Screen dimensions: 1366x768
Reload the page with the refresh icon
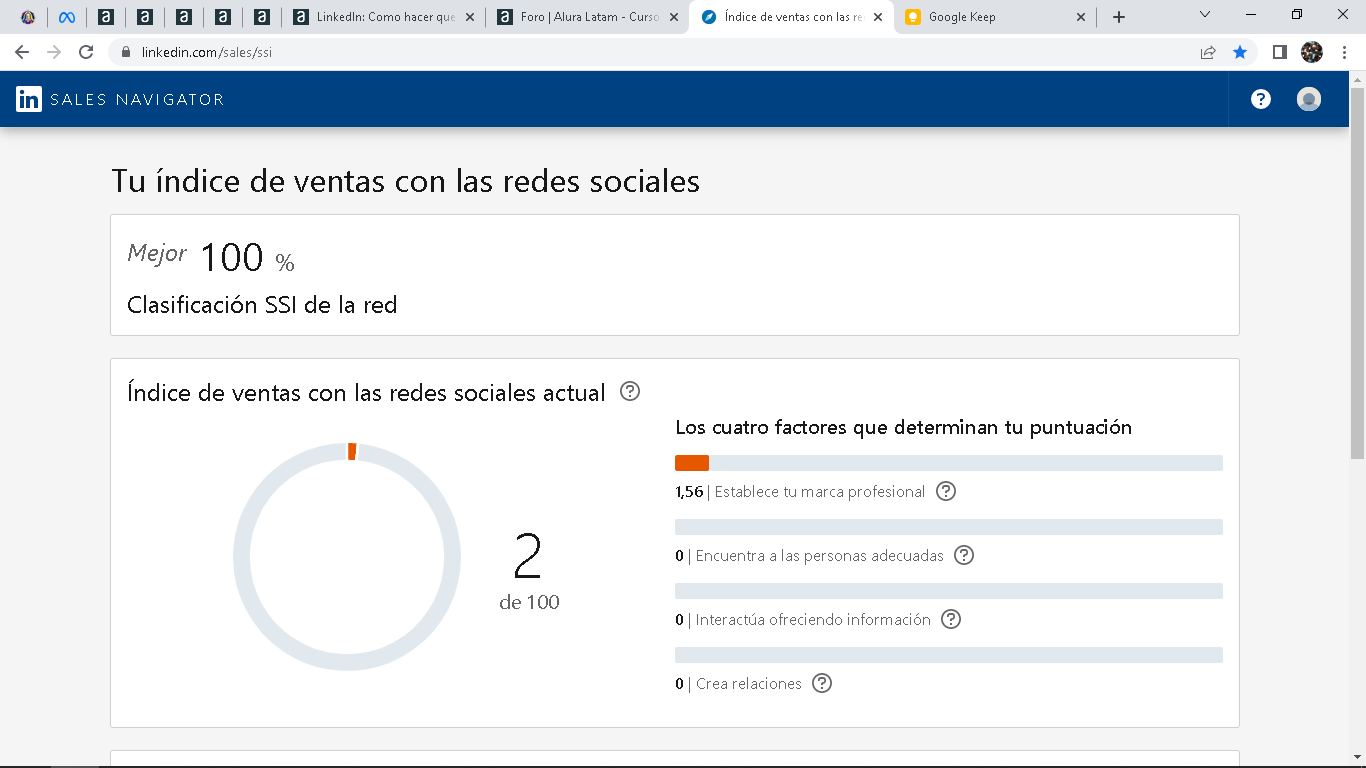tap(86, 52)
